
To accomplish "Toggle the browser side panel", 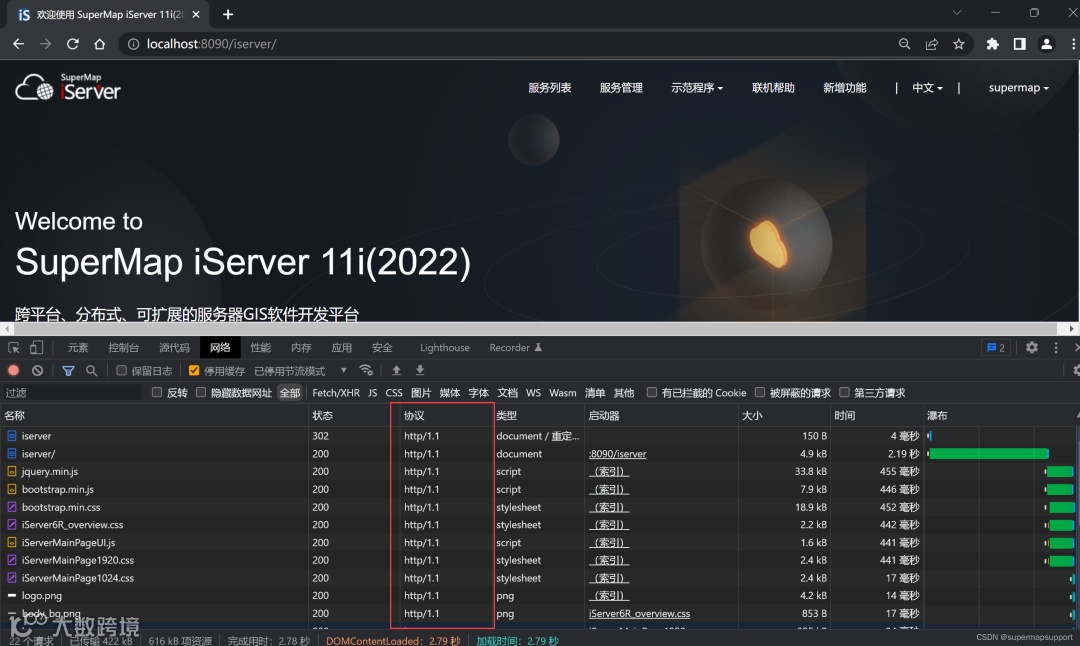I will (1019, 43).
